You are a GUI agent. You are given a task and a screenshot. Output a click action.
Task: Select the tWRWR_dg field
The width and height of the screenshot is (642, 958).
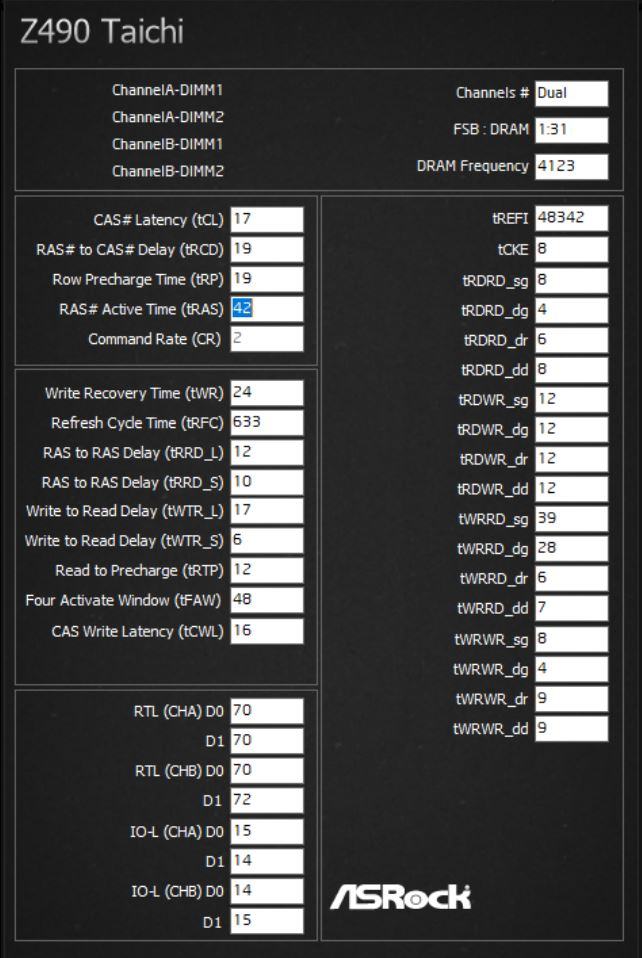pyautogui.click(x=572, y=669)
